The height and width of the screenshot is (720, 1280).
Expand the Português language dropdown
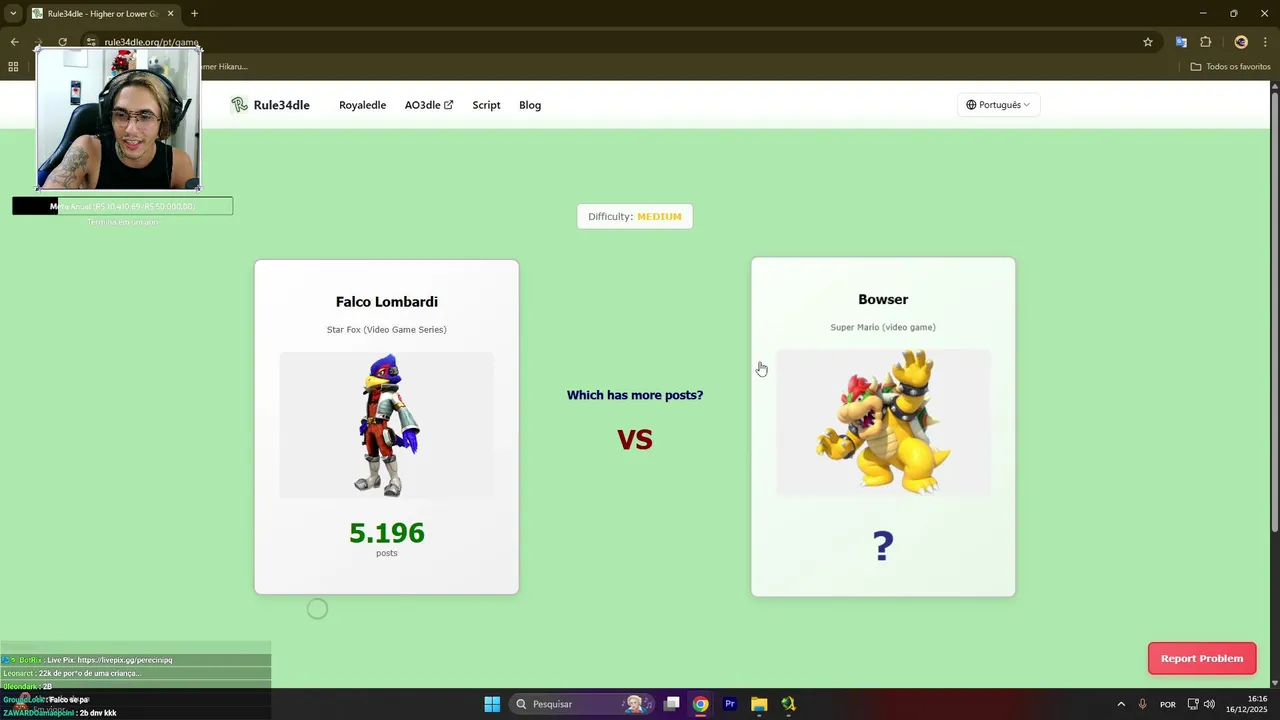pos(998,105)
